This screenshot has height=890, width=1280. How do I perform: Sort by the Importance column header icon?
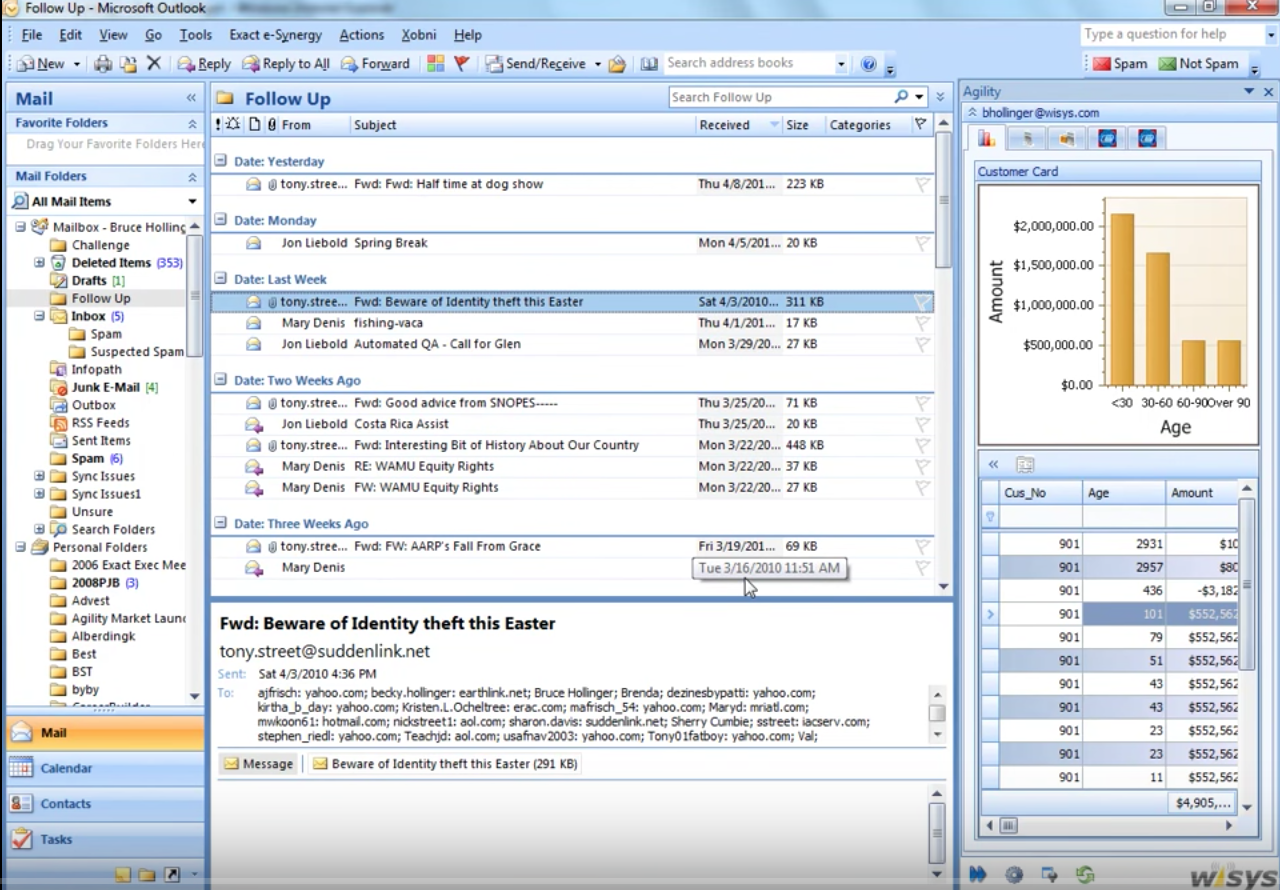[x=218, y=125]
